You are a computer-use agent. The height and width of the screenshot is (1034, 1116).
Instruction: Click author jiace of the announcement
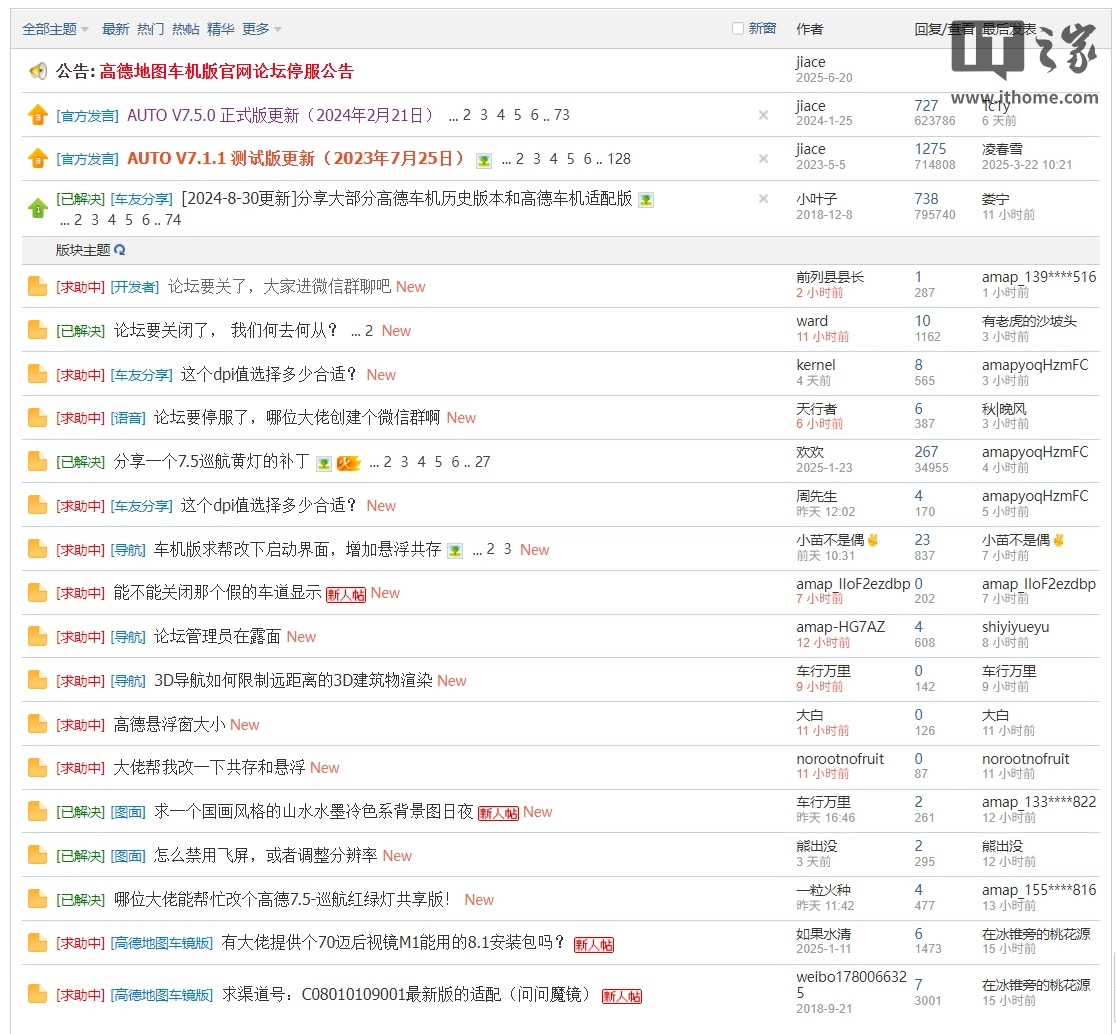[812, 61]
